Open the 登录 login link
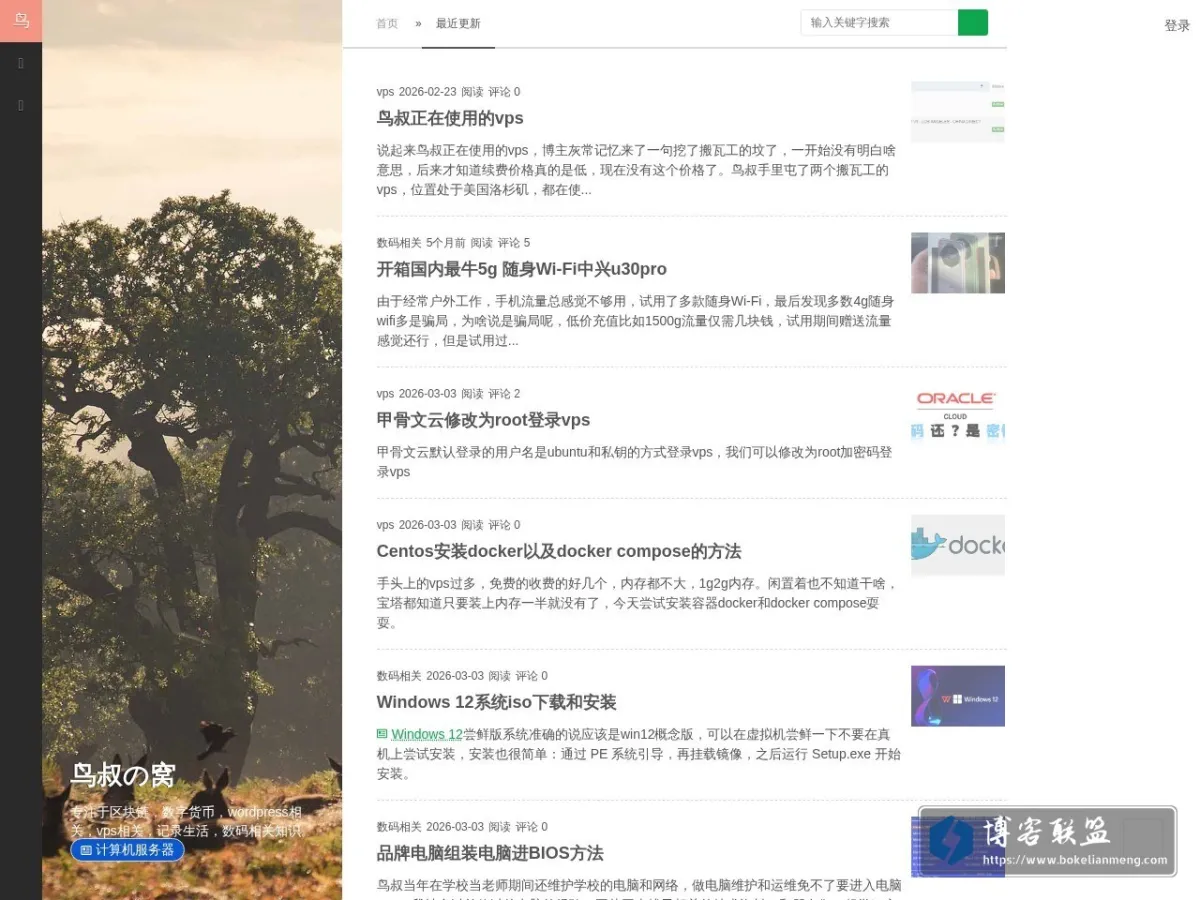This screenshot has height=900, width=1200. (1177, 26)
